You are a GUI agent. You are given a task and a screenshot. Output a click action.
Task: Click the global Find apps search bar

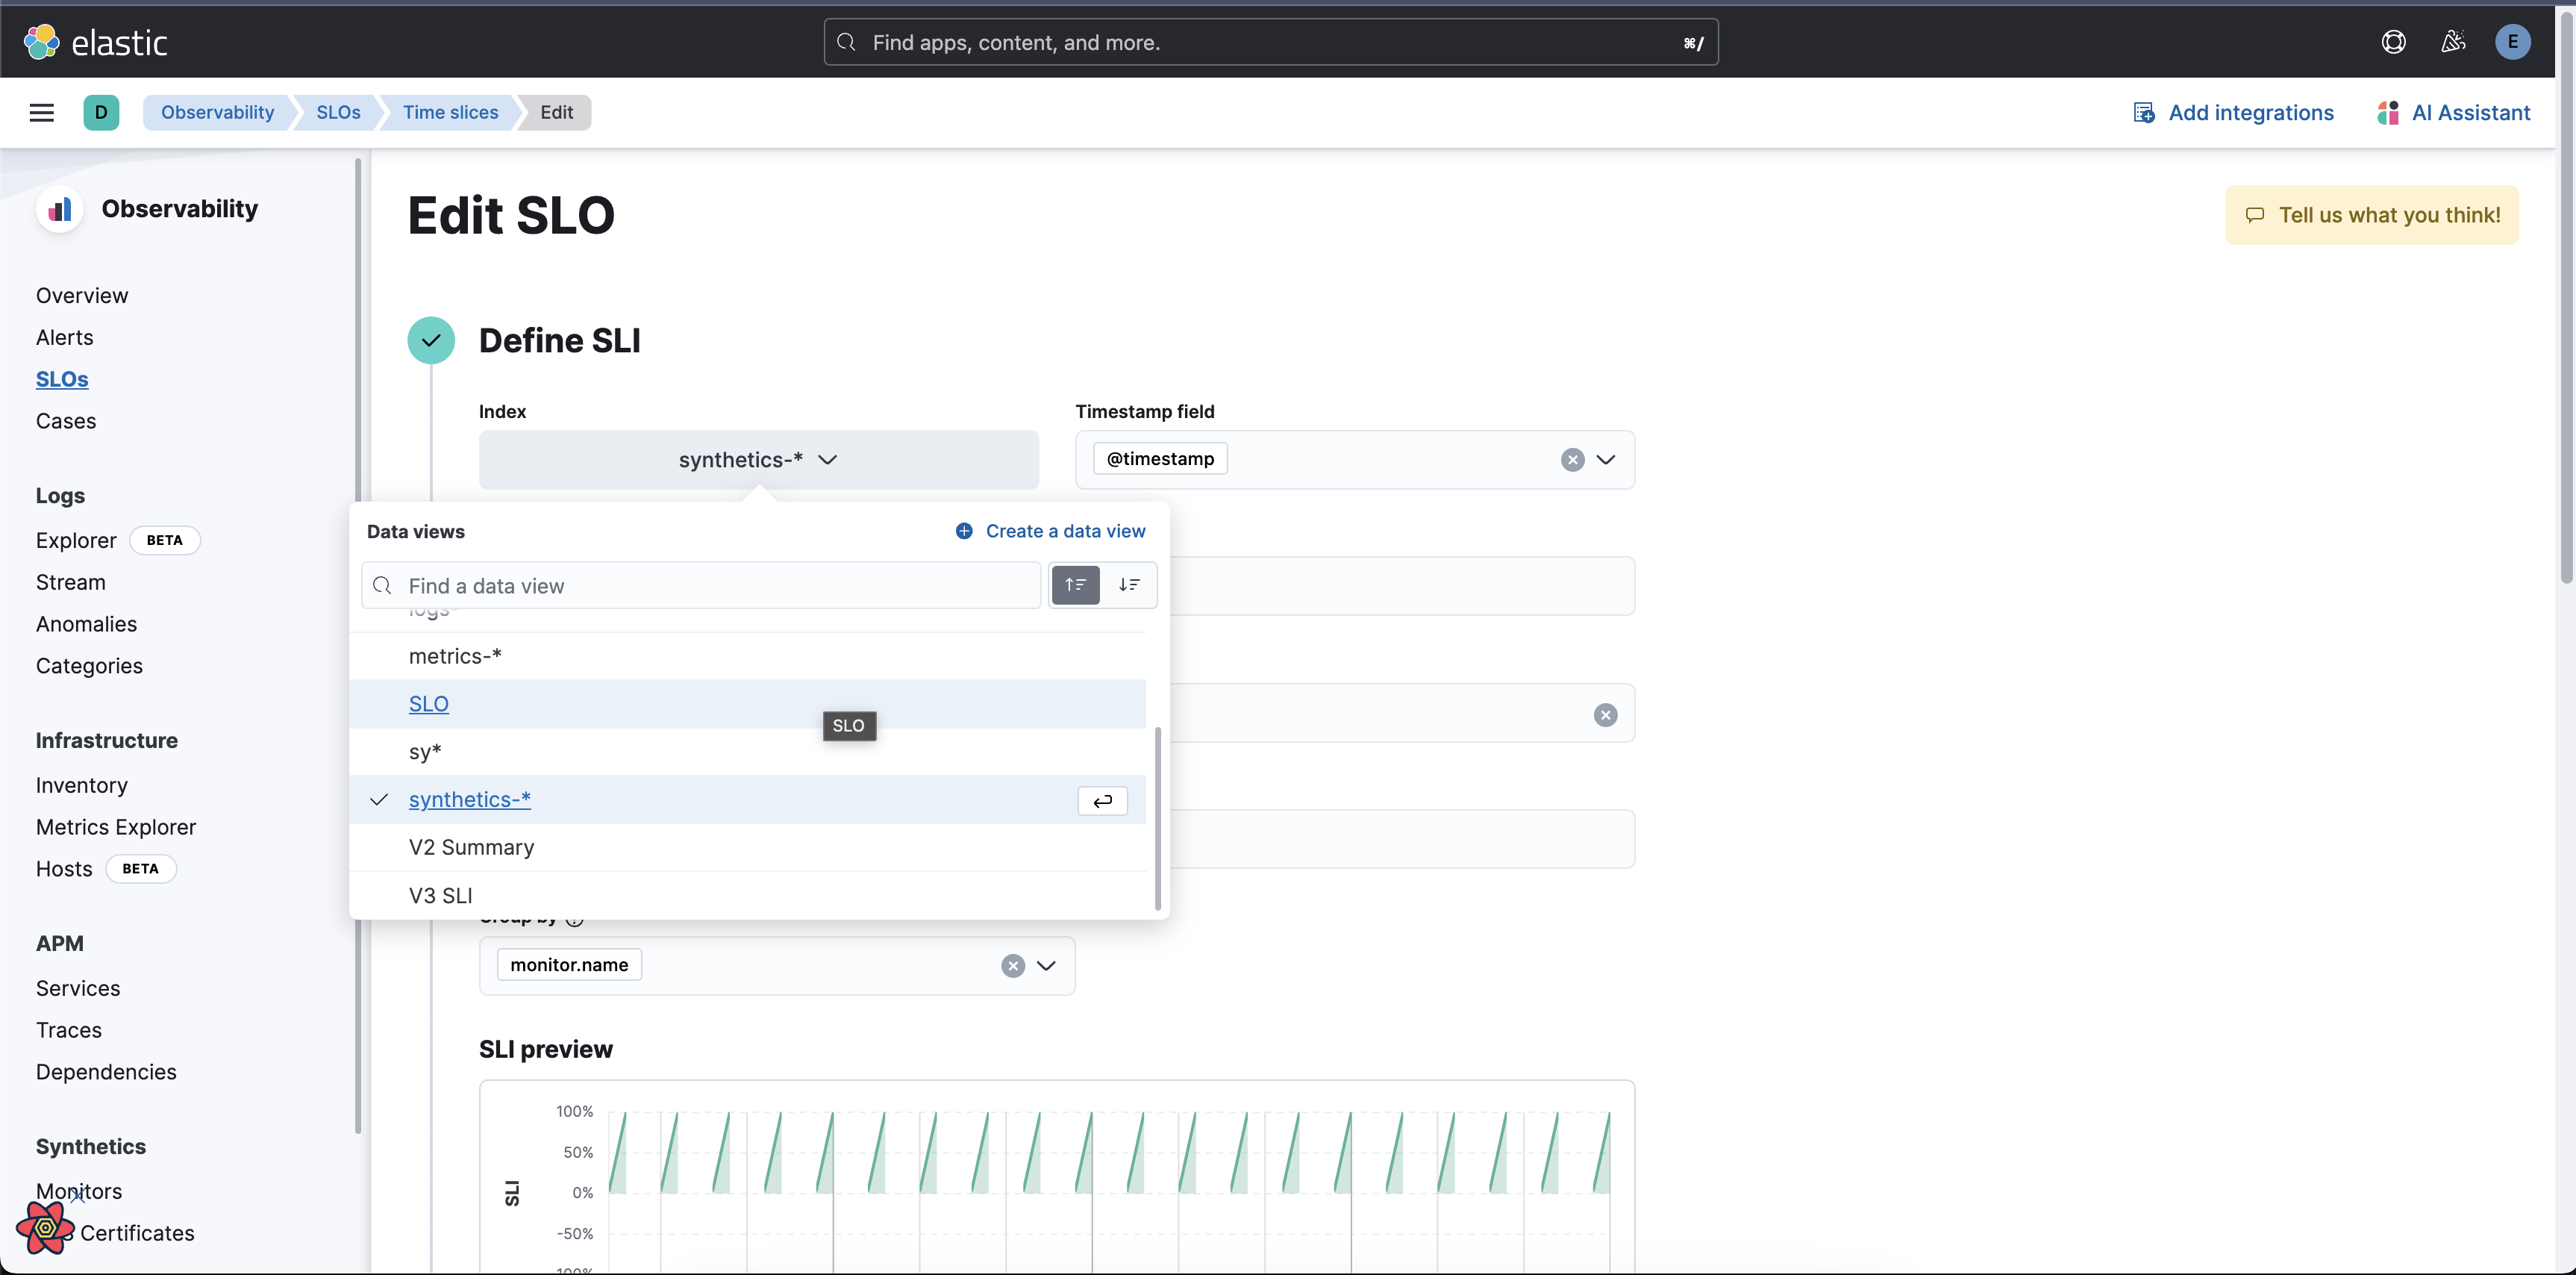point(1270,42)
